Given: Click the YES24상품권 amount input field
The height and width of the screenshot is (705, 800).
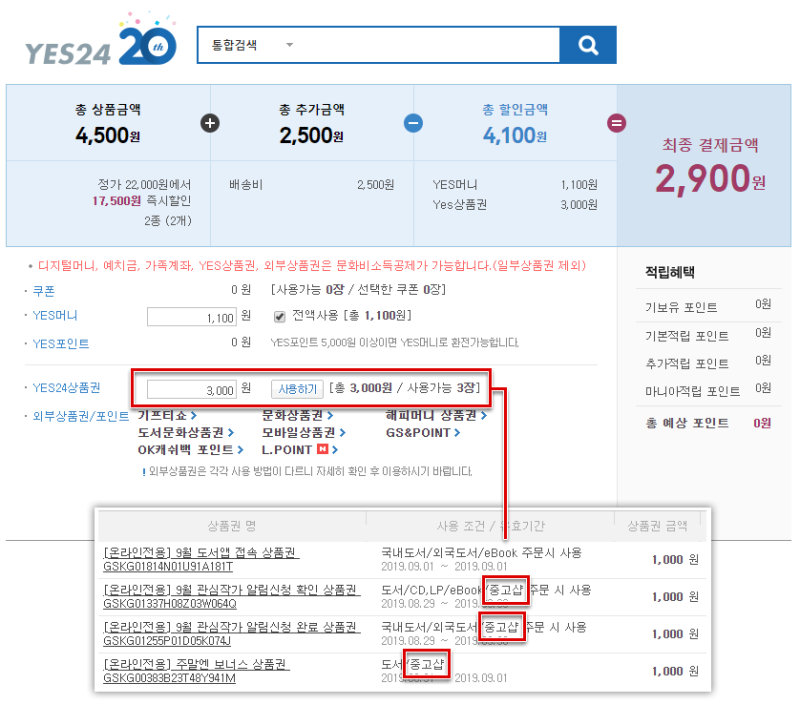Looking at the screenshot, I should click(192, 389).
